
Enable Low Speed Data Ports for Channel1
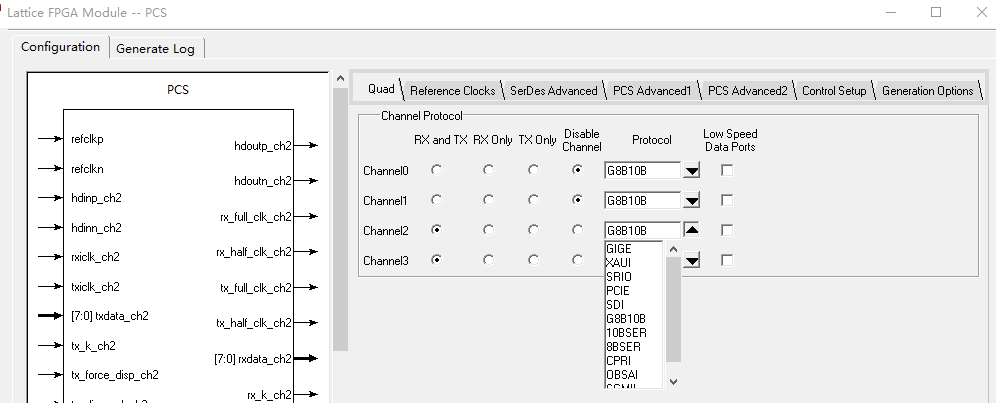point(727,200)
